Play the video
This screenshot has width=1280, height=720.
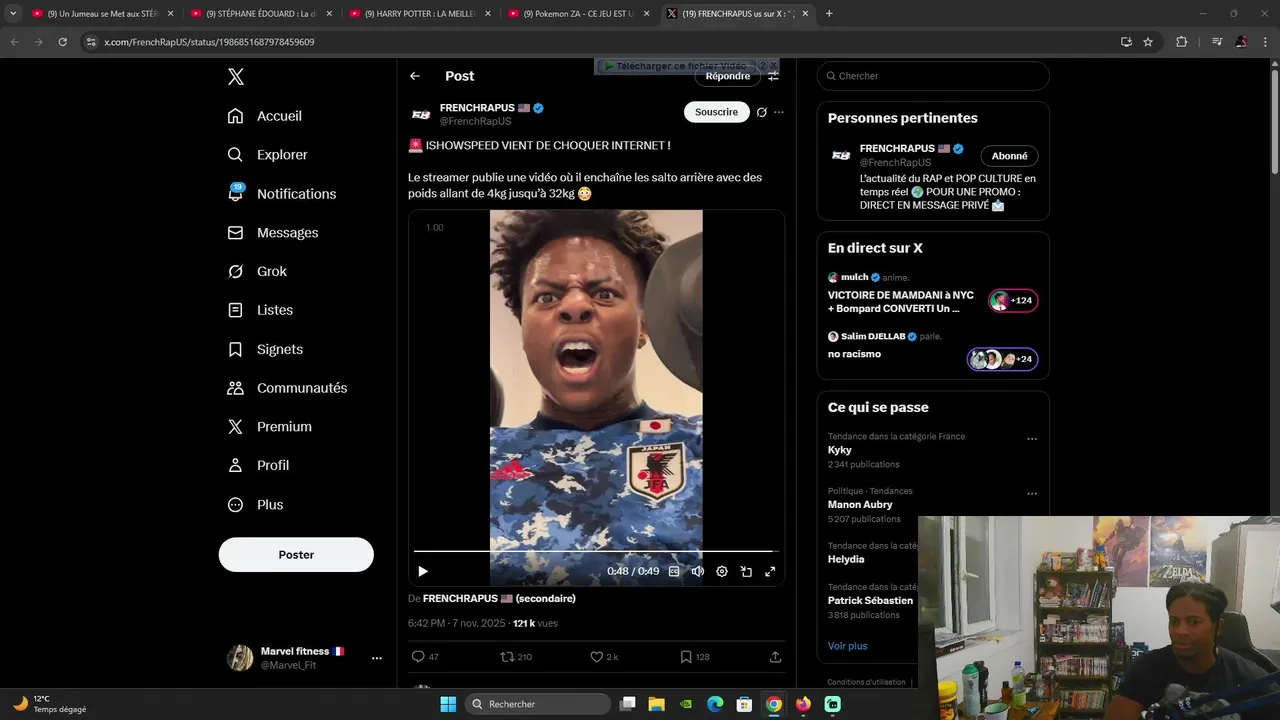coord(423,572)
